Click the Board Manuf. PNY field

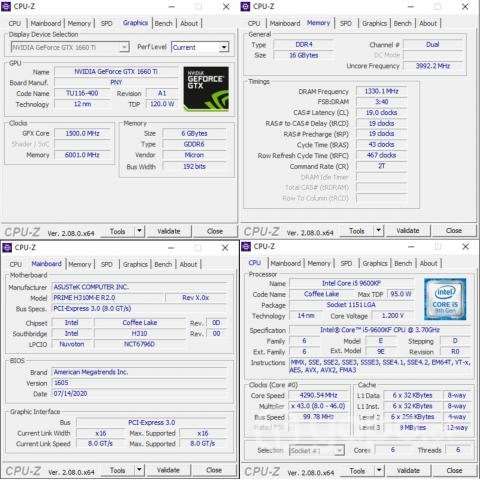[x=116, y=82]
